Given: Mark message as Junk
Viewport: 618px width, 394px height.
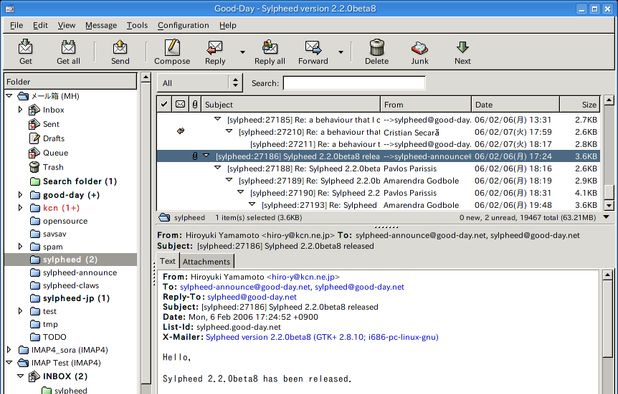Looking at the screenshot, I should tap(419, 48).
